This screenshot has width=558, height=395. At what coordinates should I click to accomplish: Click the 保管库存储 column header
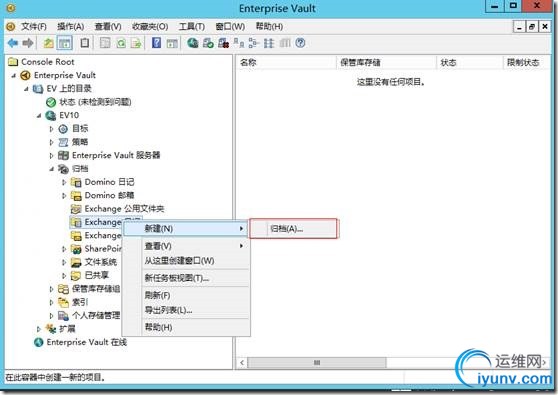[x=387, y=63]
